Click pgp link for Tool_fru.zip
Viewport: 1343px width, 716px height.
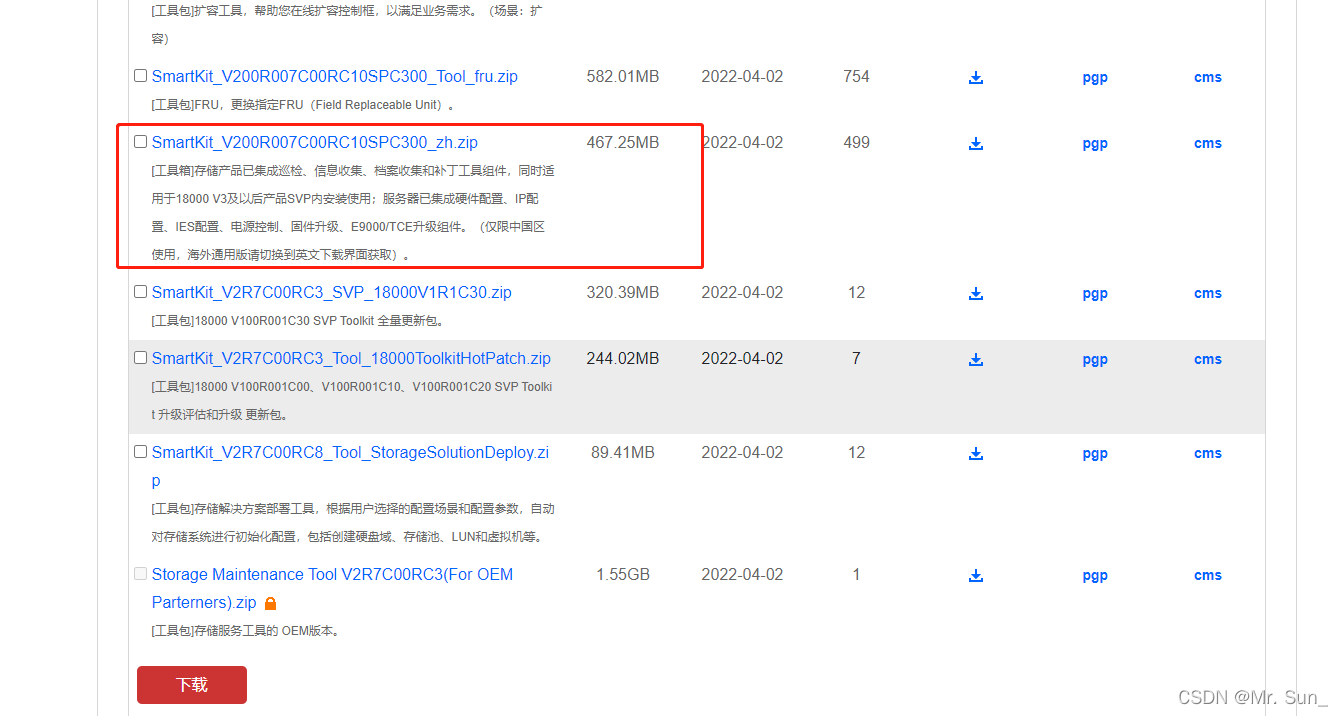coord(1095,77)
